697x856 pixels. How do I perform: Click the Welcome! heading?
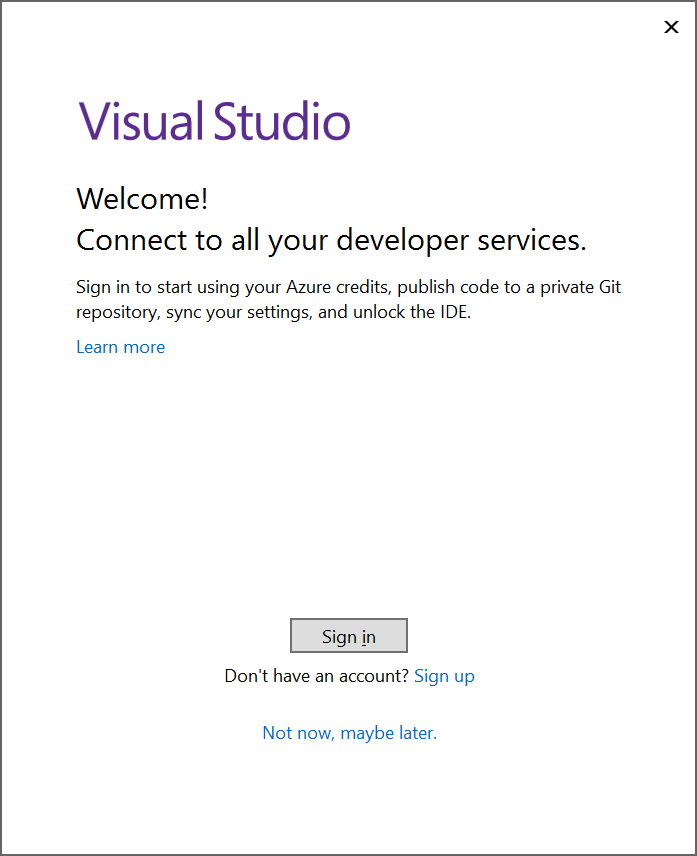click(x=142, y=198)
